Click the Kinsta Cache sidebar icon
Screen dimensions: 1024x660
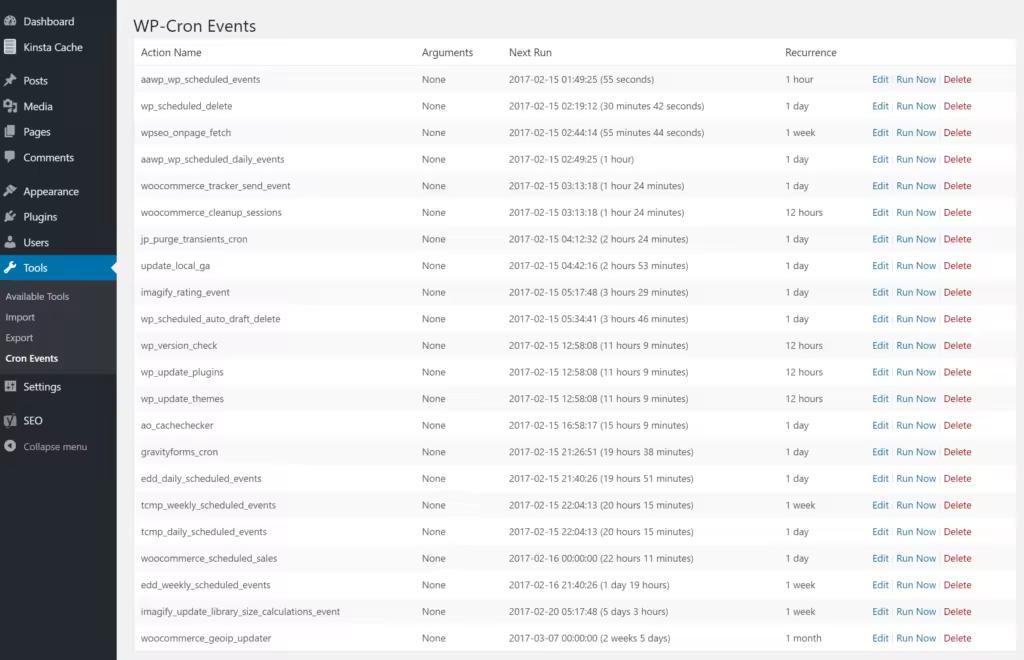(x=10, y=47)
